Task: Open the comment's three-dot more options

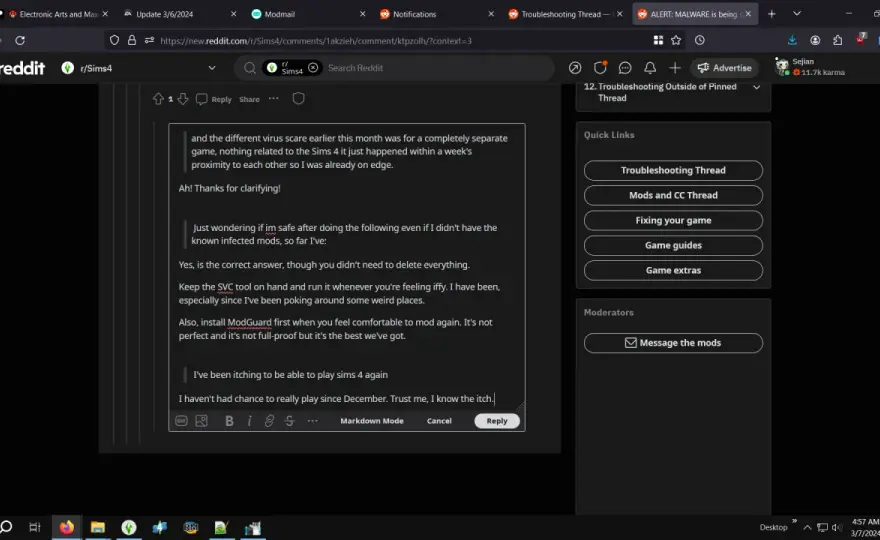Action: [273, 99]
